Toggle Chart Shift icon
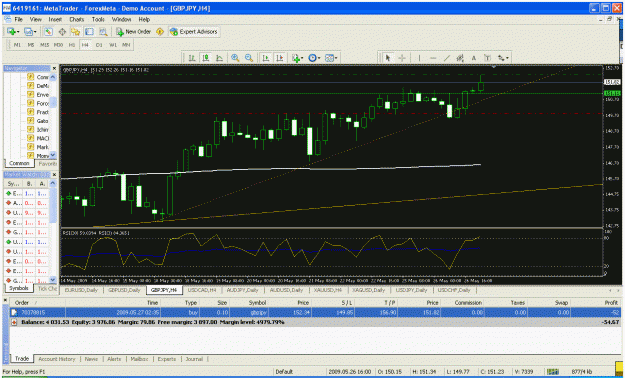Image resolution: width=625 pixels, height=378 pixels. point(280,58)
